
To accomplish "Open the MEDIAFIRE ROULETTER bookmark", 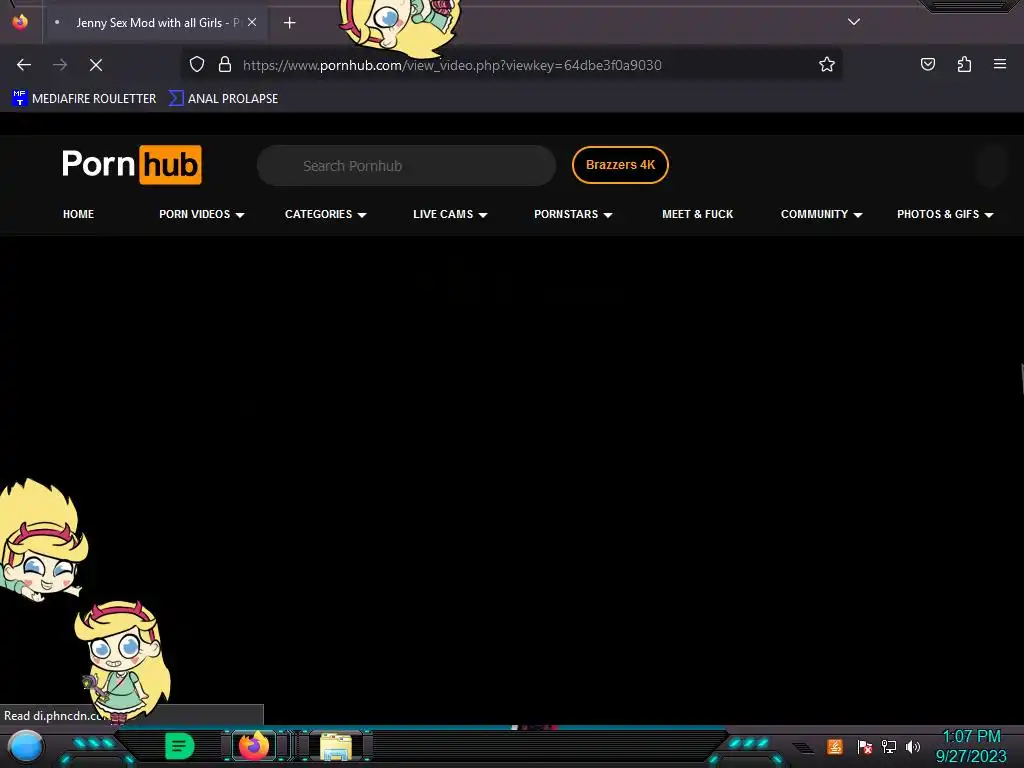I will 84,99.
